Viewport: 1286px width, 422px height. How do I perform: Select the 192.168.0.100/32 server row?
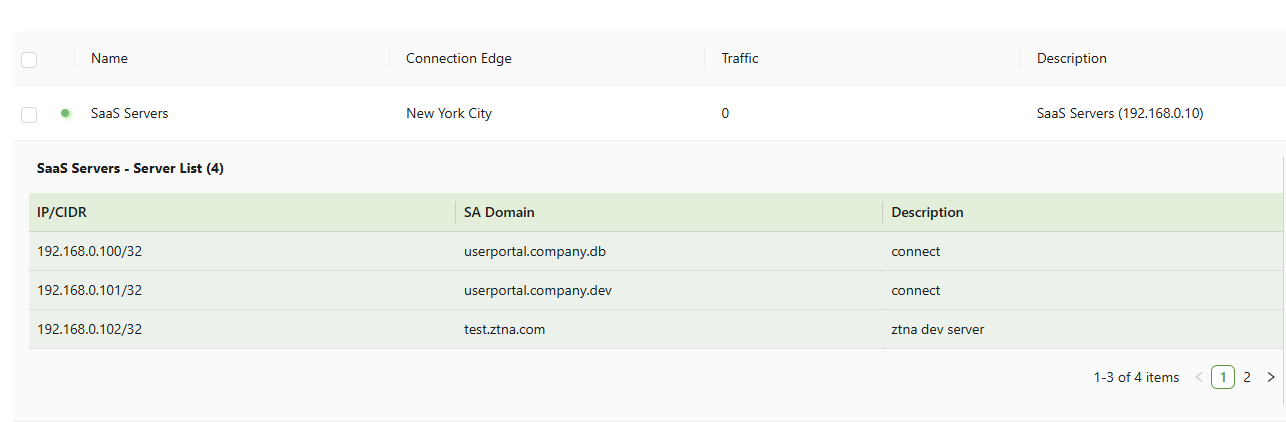click(x=89, y=251)
